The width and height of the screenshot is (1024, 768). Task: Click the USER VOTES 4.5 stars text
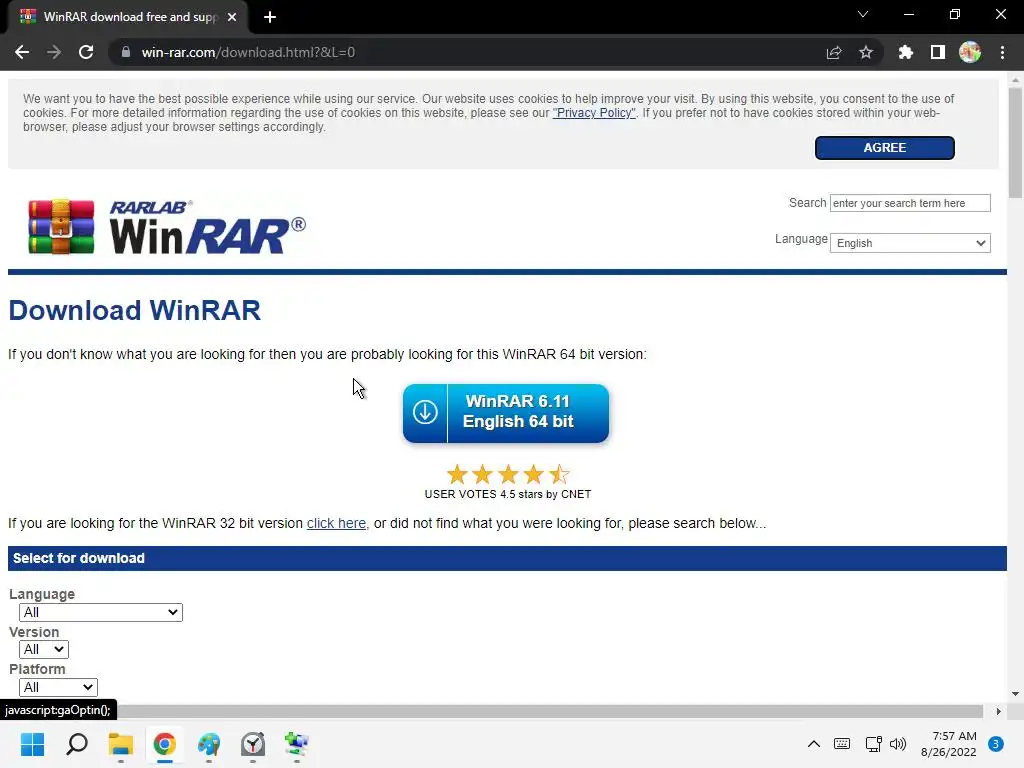pos(507,494)
